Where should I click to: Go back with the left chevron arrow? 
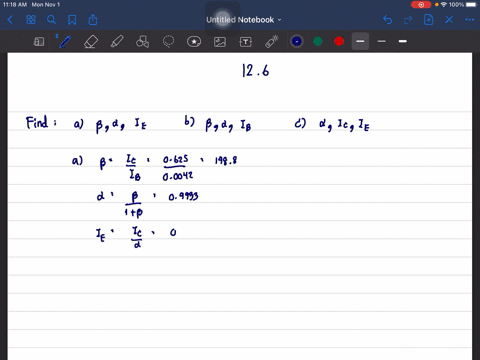click(10, 20)
